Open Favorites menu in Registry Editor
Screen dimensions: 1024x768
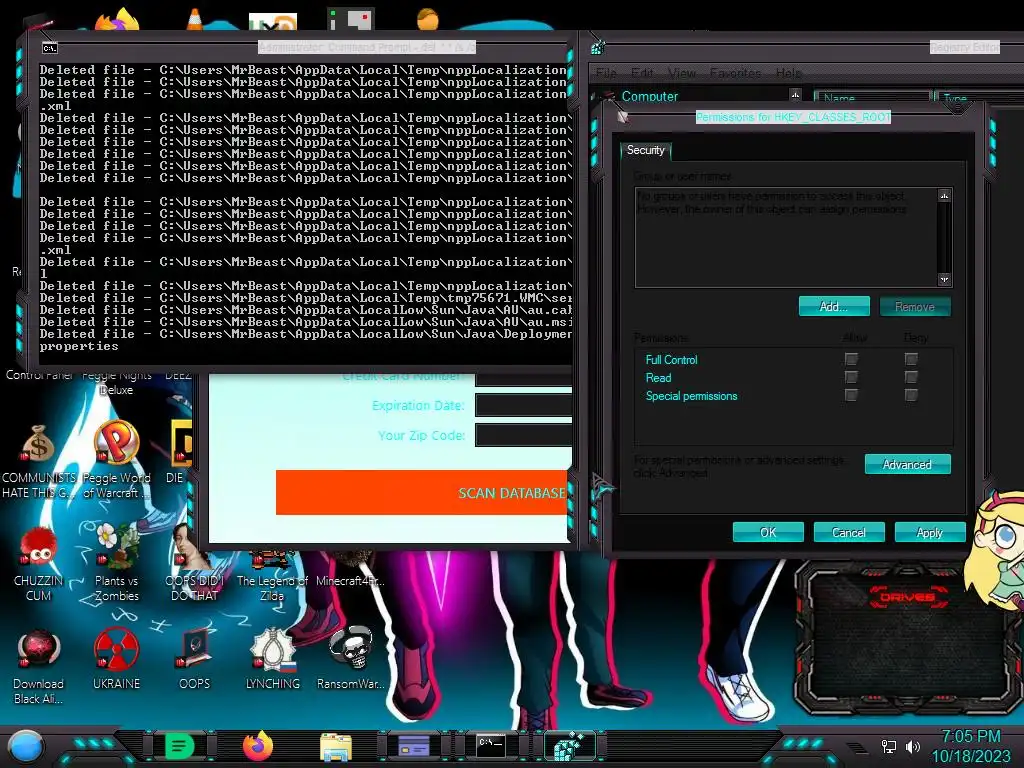pos(735,73)
